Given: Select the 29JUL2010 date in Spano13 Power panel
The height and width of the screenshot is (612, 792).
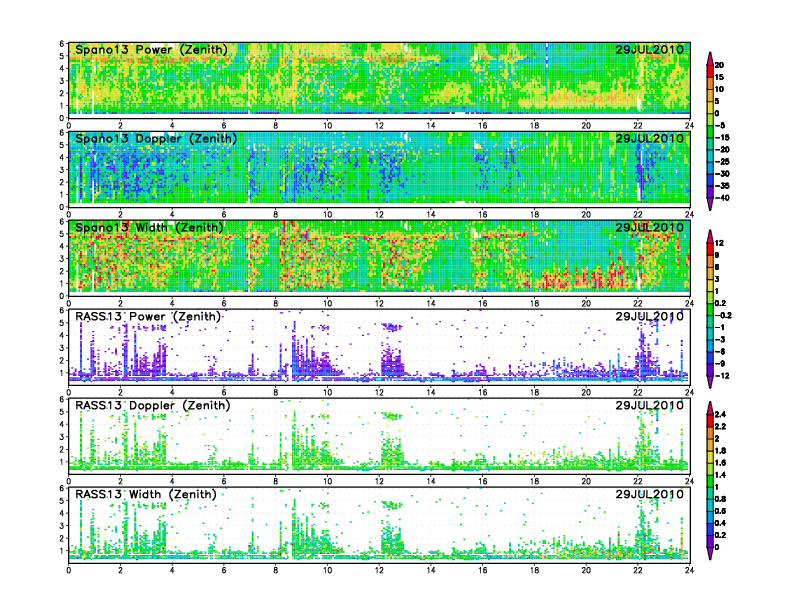Looking at the screenshot, I should [650, 49].
